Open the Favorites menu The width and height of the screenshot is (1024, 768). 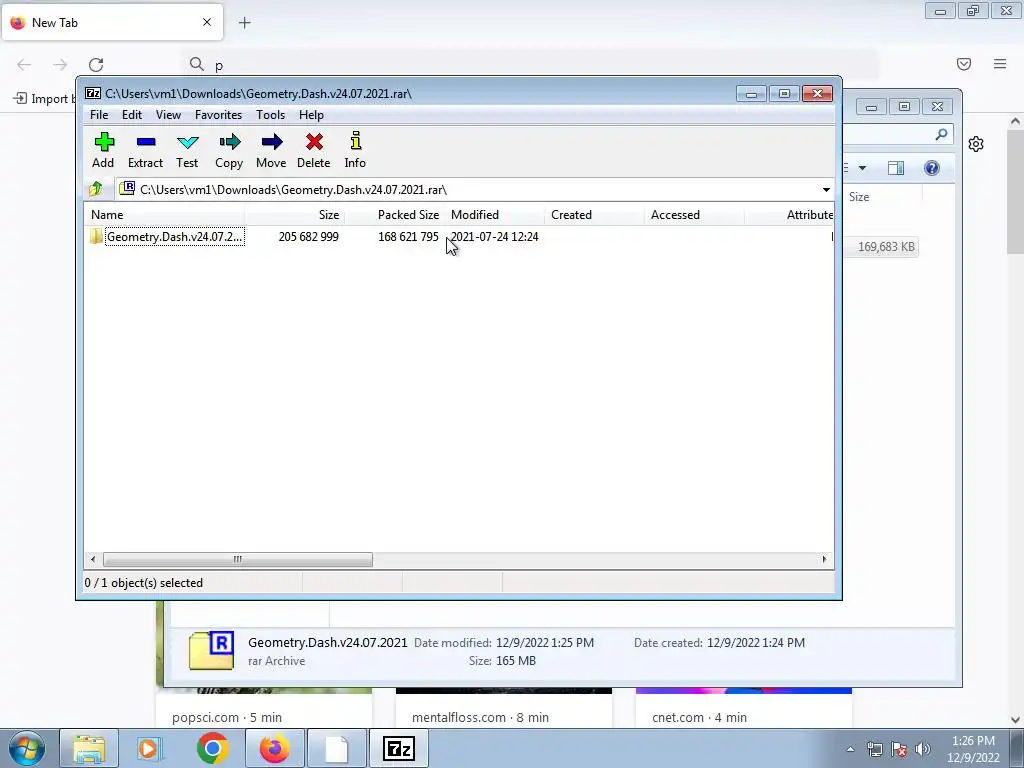218,115
